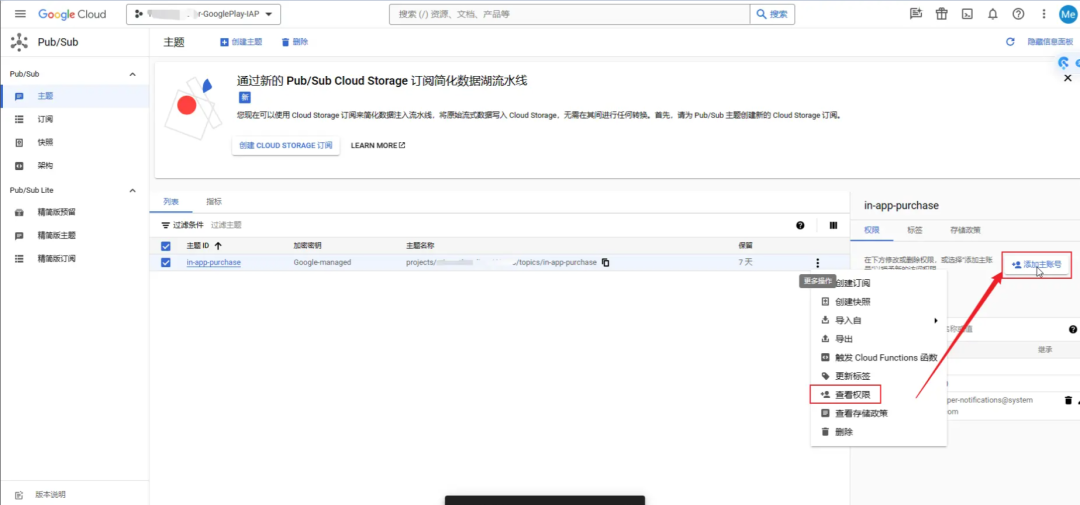This screenshot has height=505, width=1080.
Task: Choose 查看权限 from context menu
Action: (x=880, y=395)
